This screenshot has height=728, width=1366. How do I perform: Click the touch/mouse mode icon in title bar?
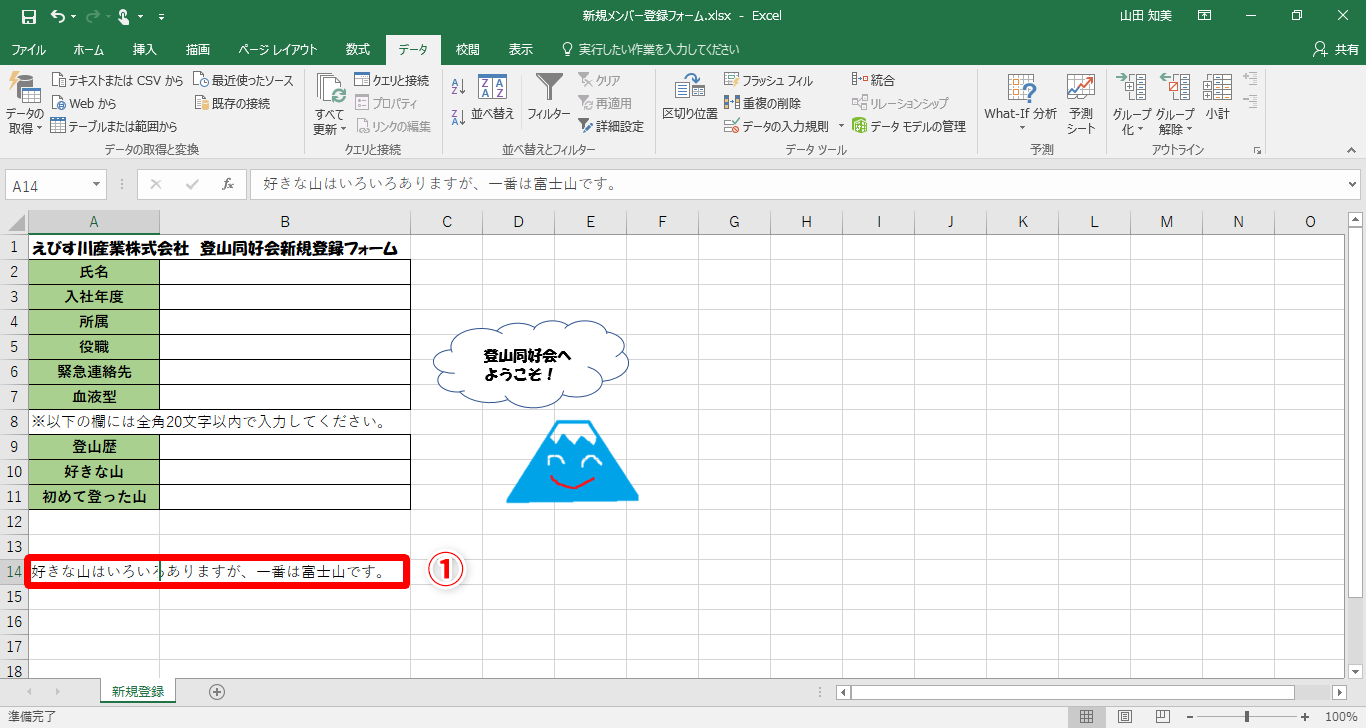point(124,16)
